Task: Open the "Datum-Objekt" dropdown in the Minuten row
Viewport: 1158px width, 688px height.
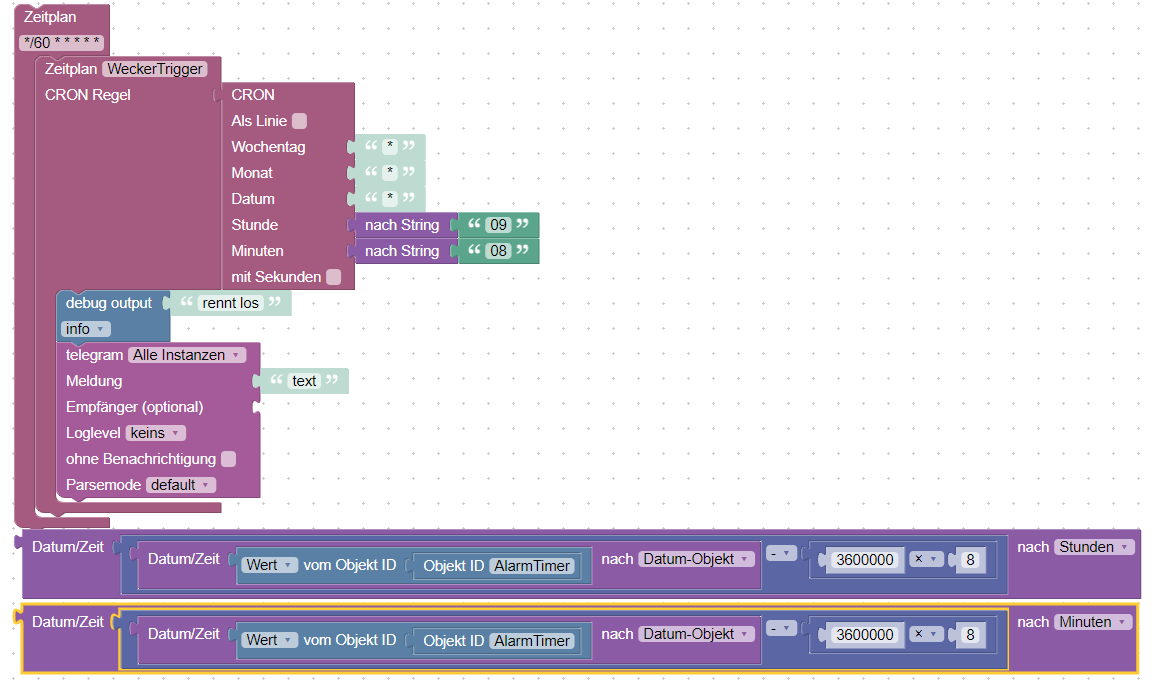Action: point(696,634)
